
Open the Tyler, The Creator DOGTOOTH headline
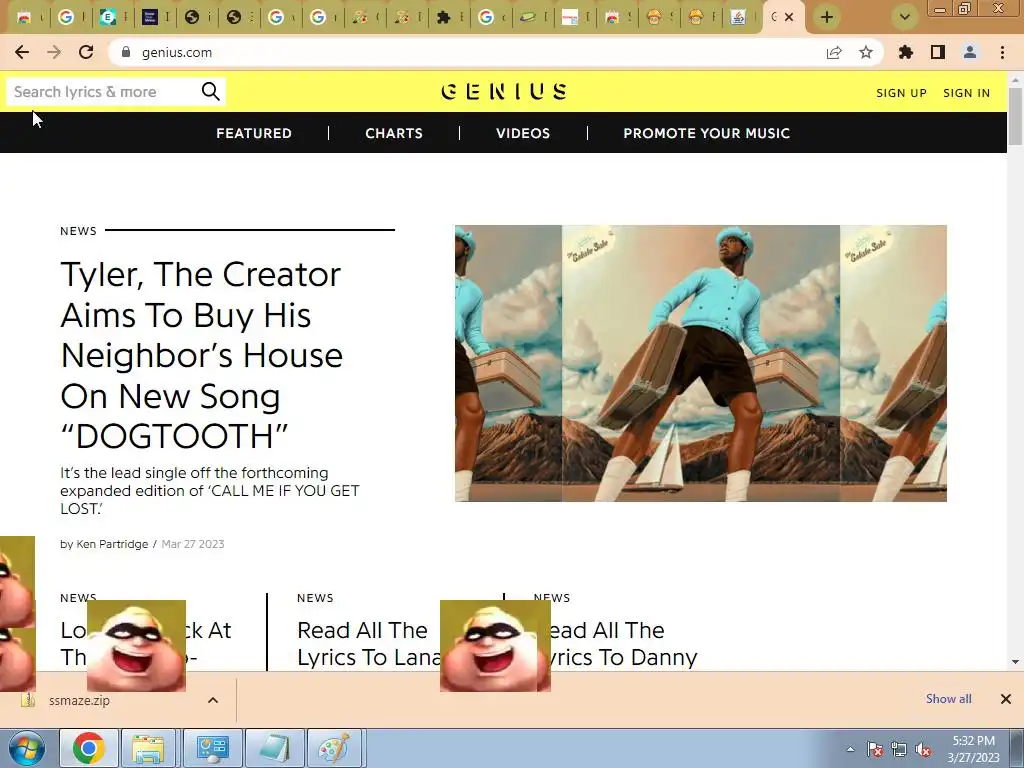[x=201, y=355]
